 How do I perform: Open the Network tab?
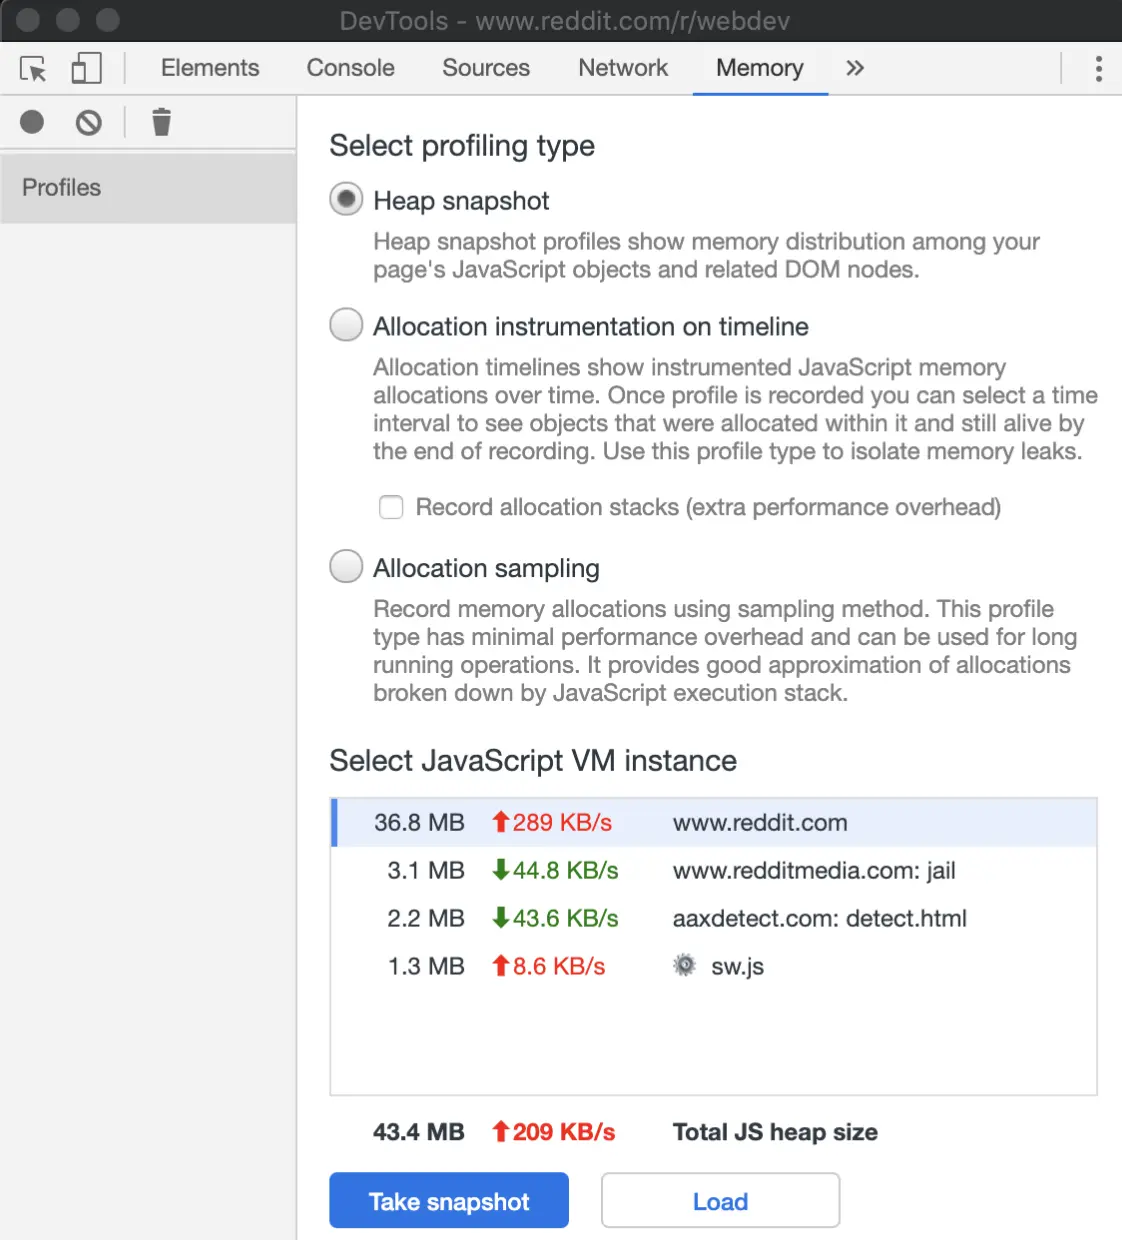[622, 68]
